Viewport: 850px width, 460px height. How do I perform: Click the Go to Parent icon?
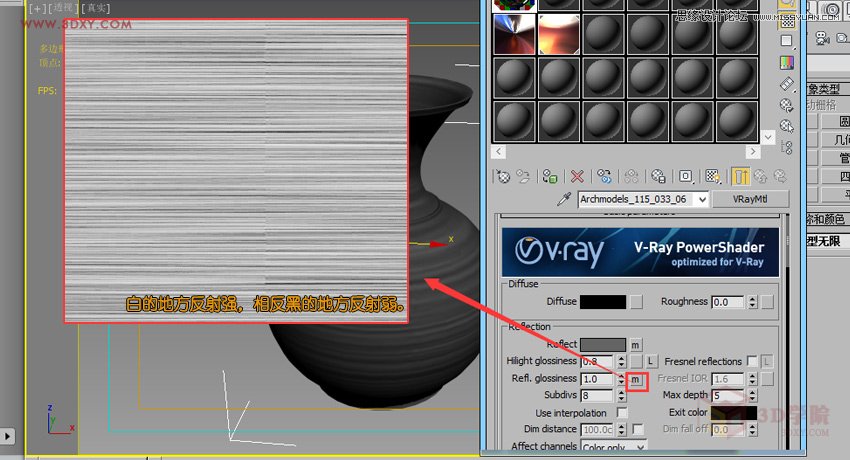(x=761, y=177)
